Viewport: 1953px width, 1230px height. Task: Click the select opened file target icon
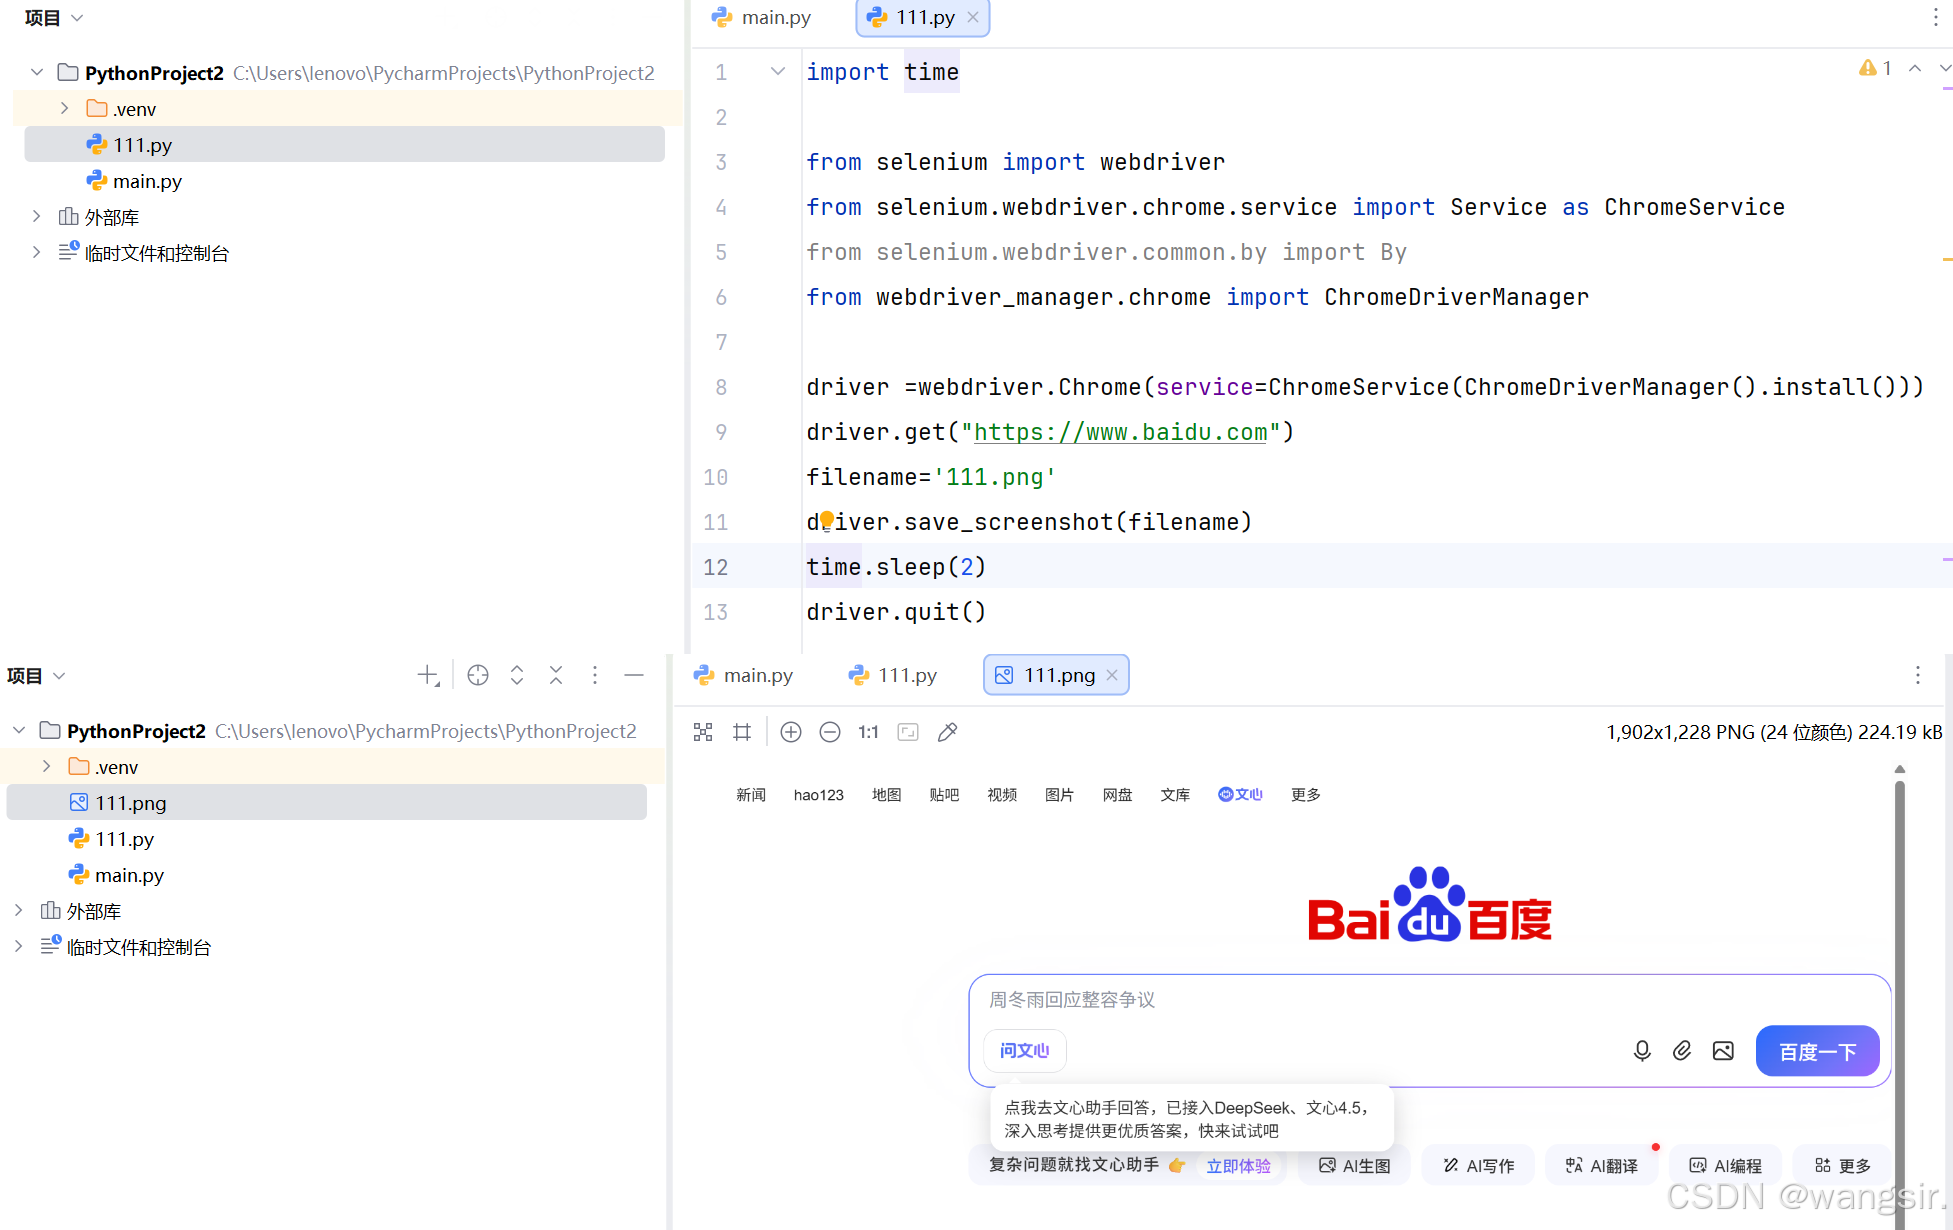[478, 675]
